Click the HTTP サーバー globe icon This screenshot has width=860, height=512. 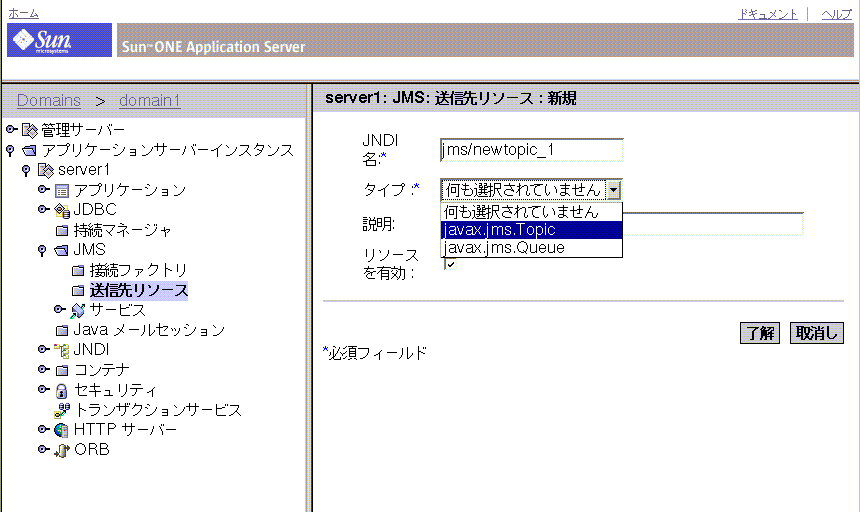(x=61, y=430)
